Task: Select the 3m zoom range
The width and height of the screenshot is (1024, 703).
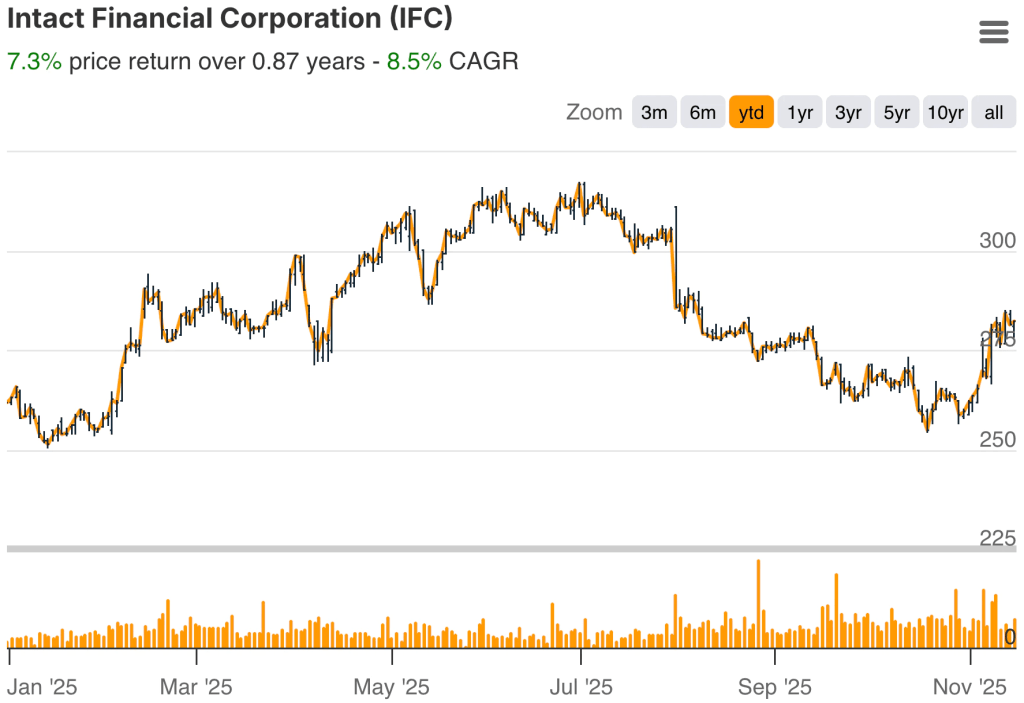Action: pyautogui.click(x=653, y=112)
